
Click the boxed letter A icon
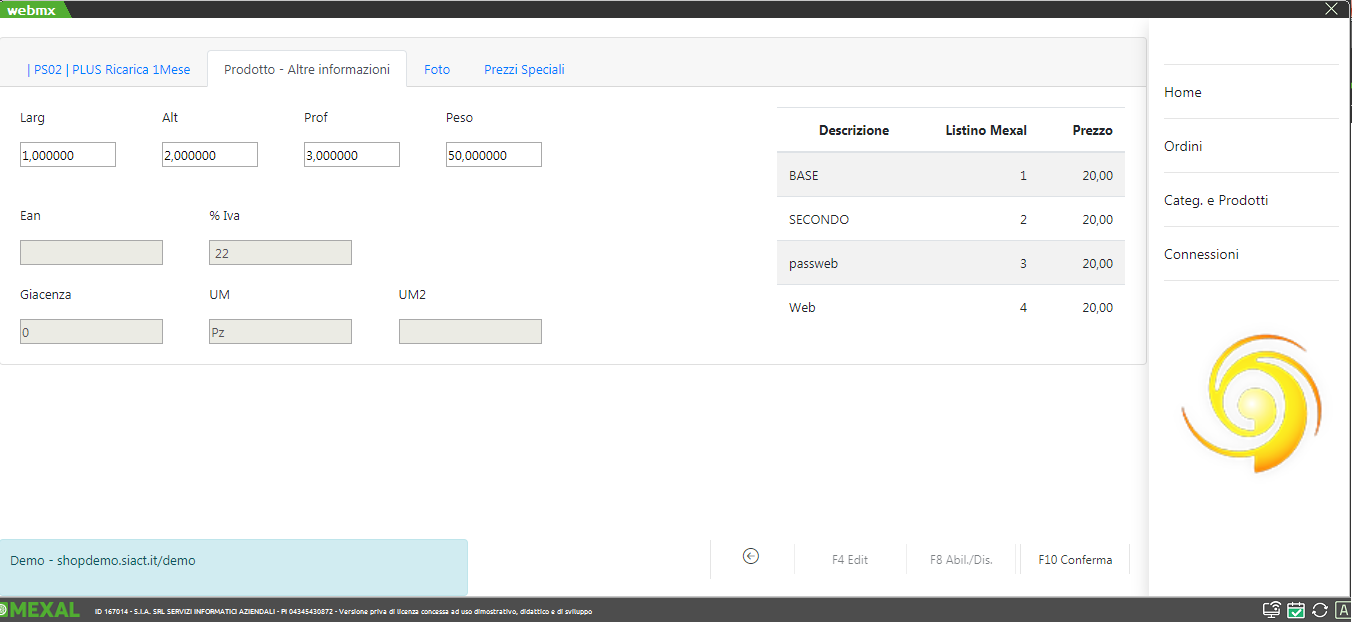pyautogui.click(x=1342, y=610)
